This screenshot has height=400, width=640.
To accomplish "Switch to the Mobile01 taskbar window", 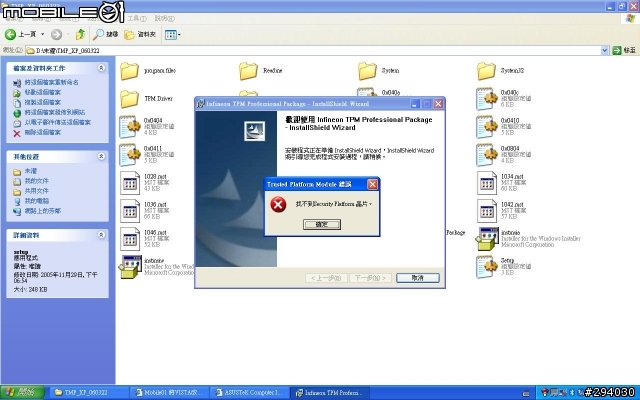I will point(169,393).
